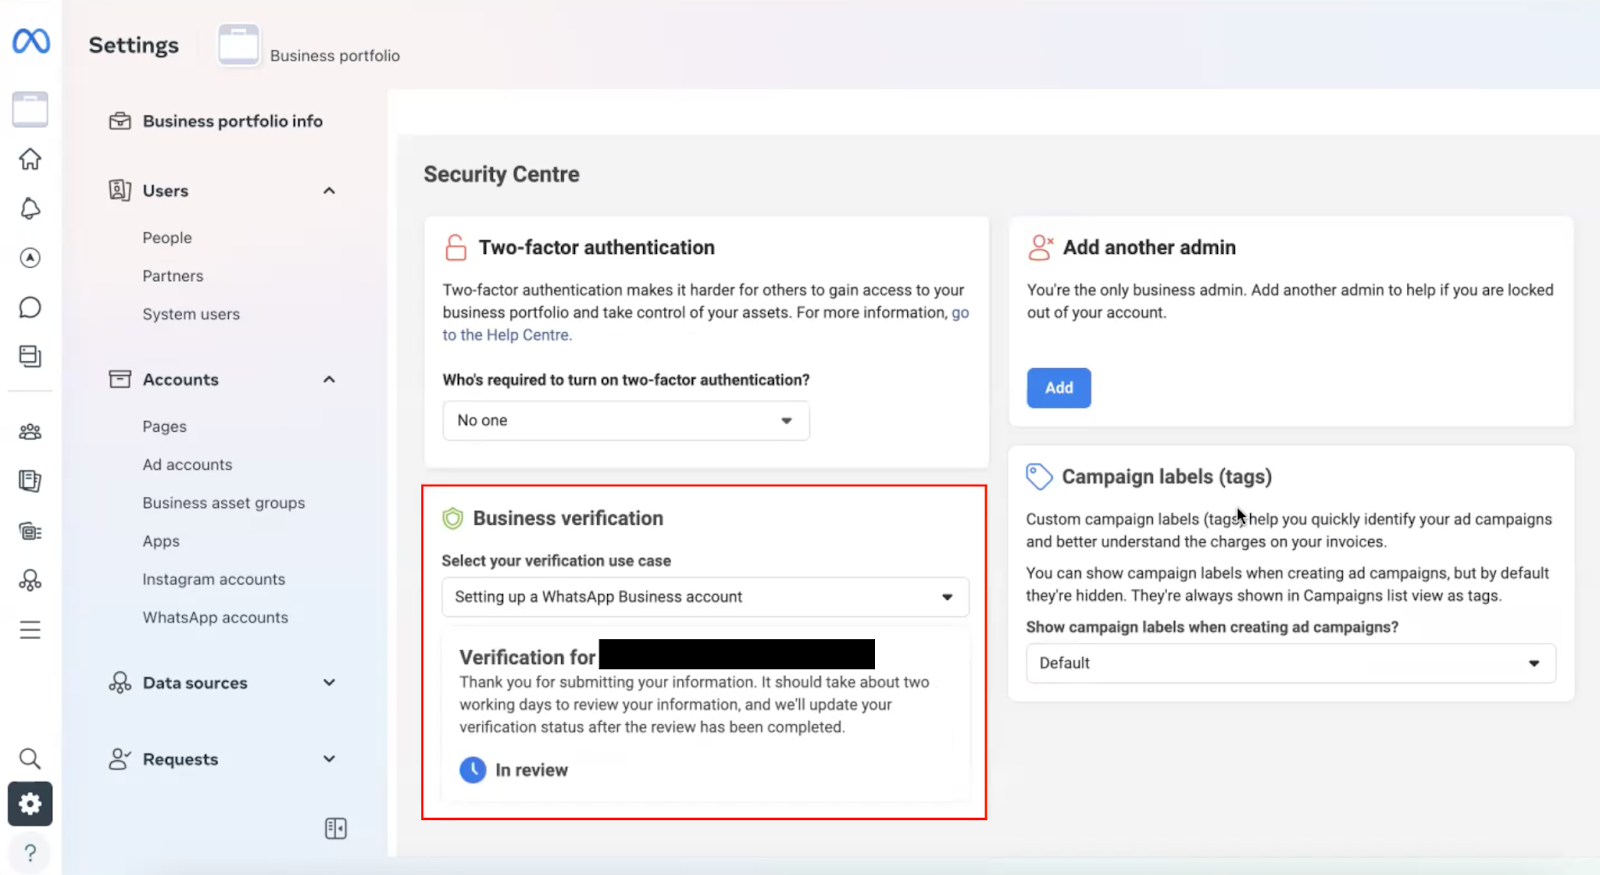Click the 'Security Centre' heading
1600x875 pixels.
tap(501, 174)
